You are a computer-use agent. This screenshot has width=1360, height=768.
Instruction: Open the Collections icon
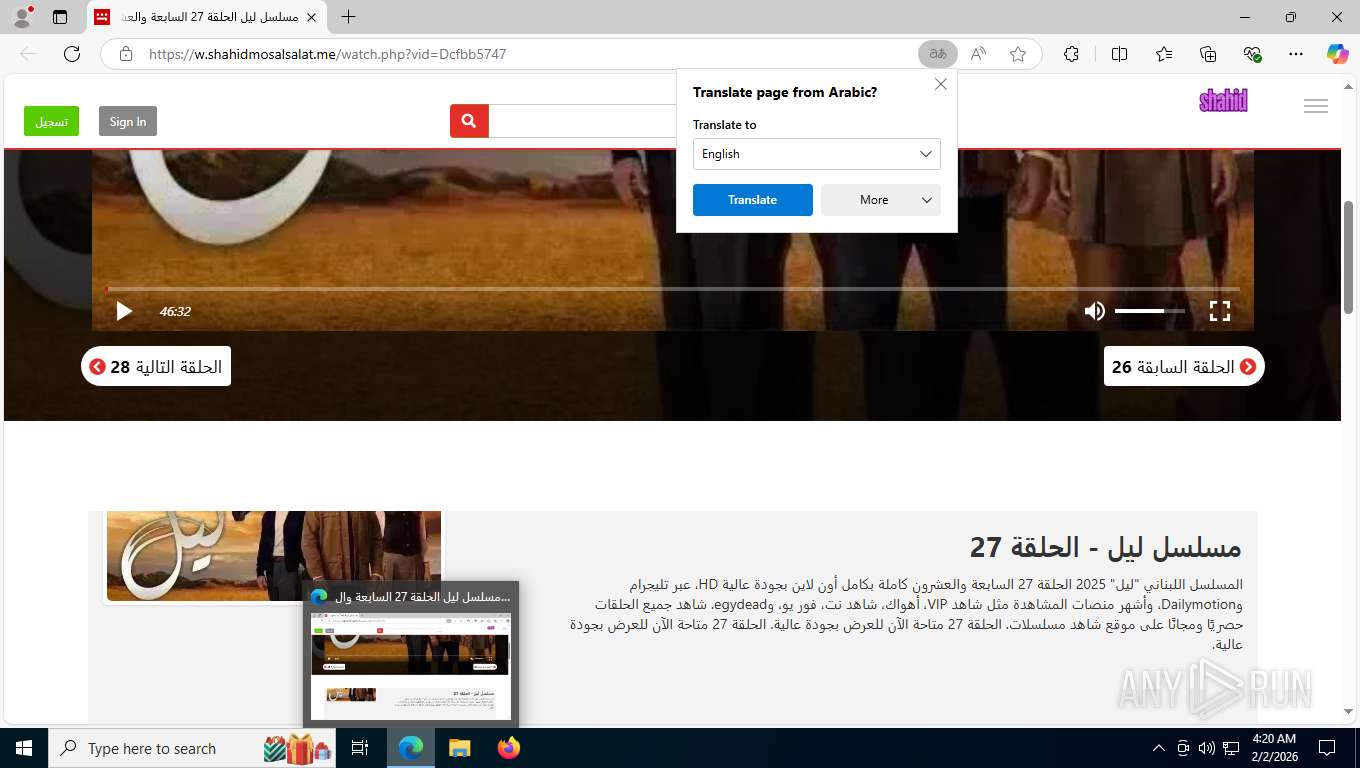[x=1208, y=54]
